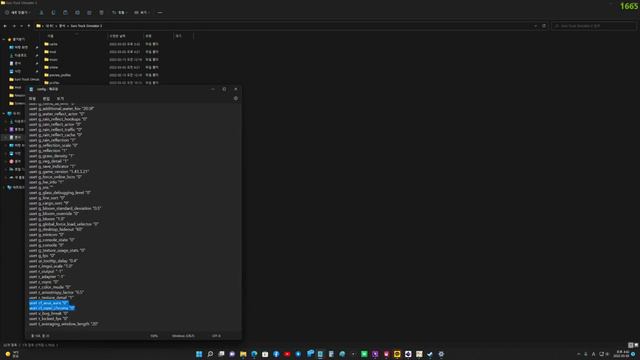The width and height of the screenshot is (640, 360).
Task: Expand the Network tree node in sidebar
Action: pyautogui.click(x=4, y=187)
